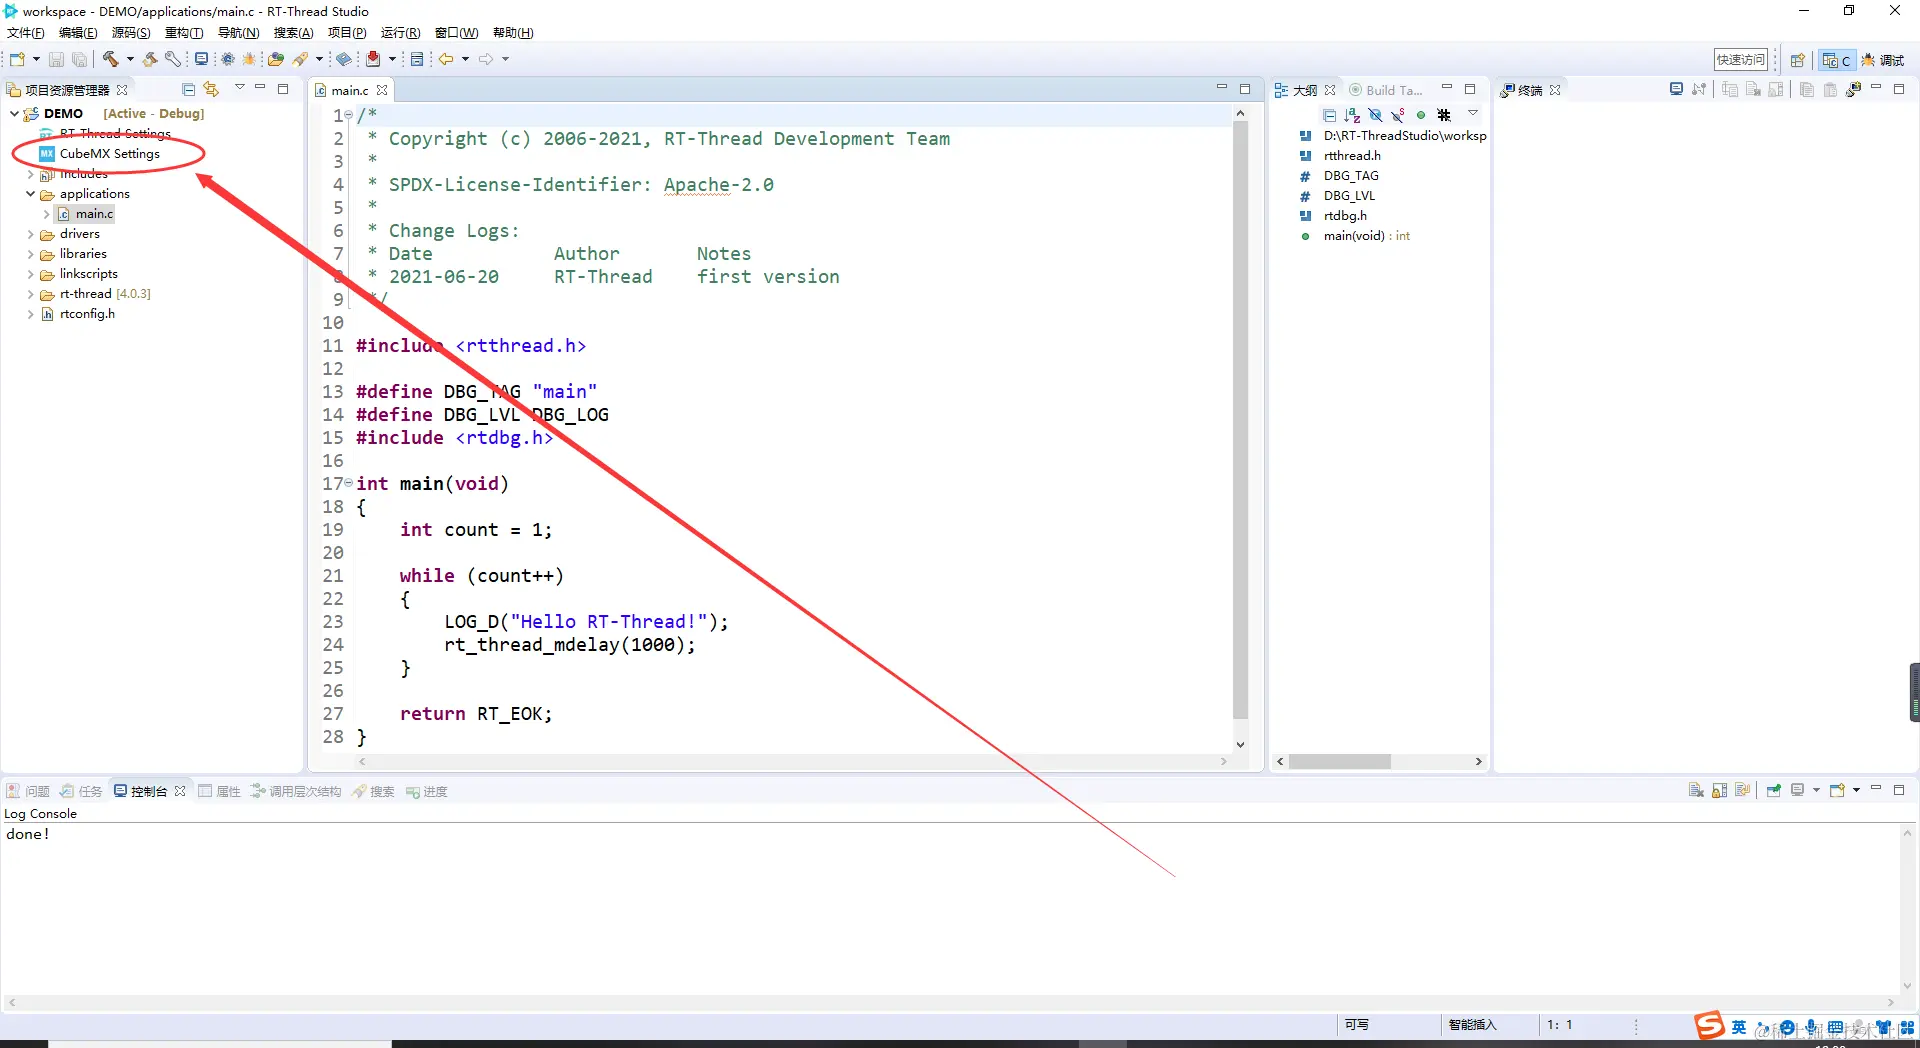
Task: Click the 快速访问 quick access field
Action: tap(1741, 60)
